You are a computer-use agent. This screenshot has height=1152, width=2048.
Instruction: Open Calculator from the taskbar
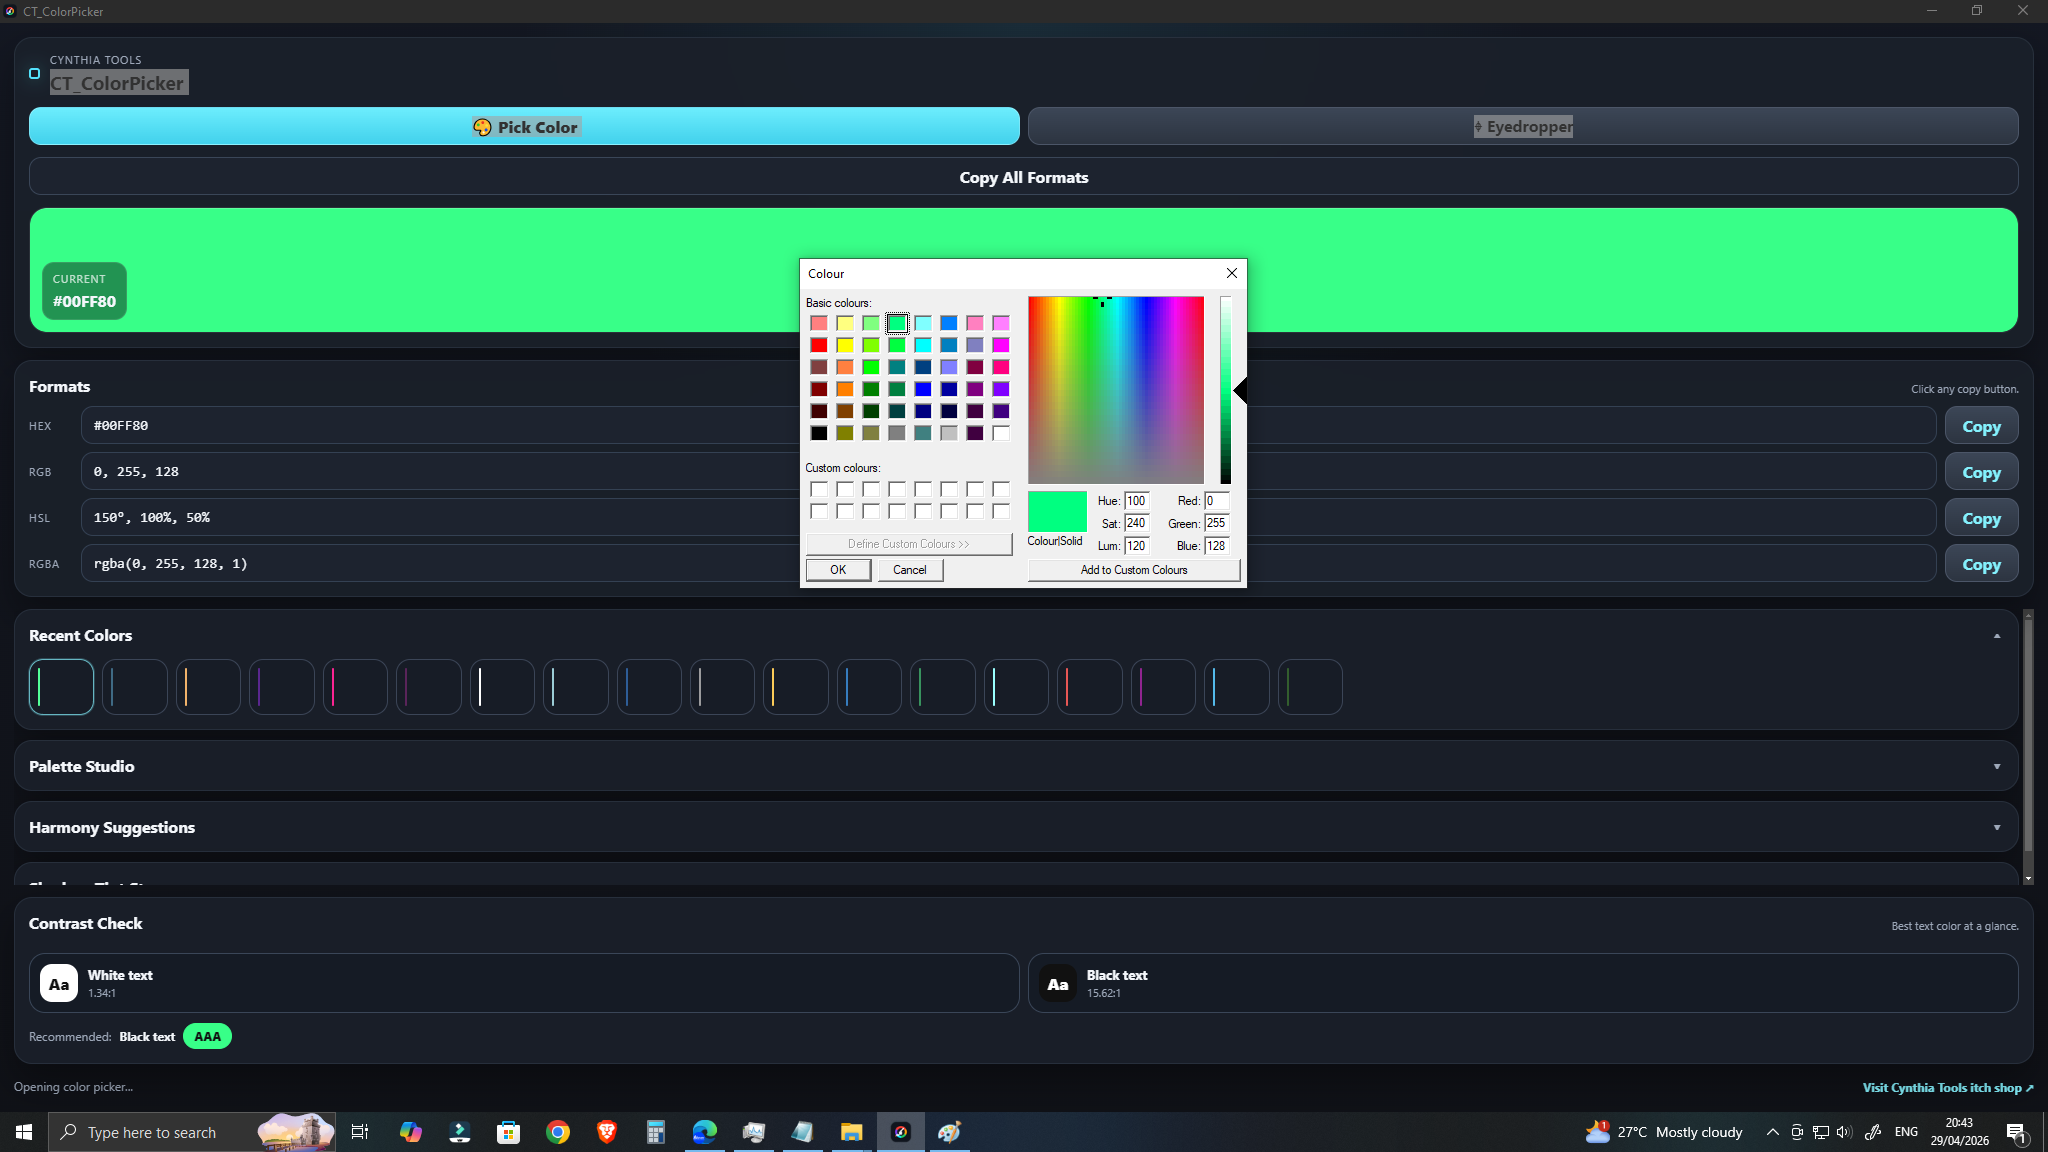tap(656, 1132)
